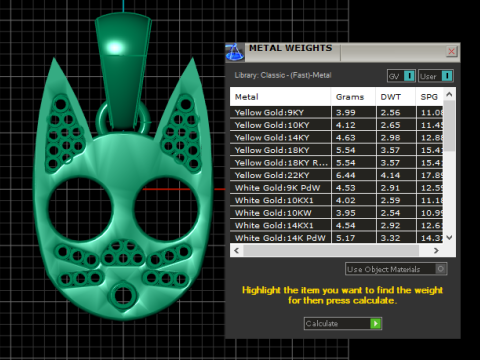Click the 3.99 grams value
This screenshot has width=480, height=360.
pos(346,113)
